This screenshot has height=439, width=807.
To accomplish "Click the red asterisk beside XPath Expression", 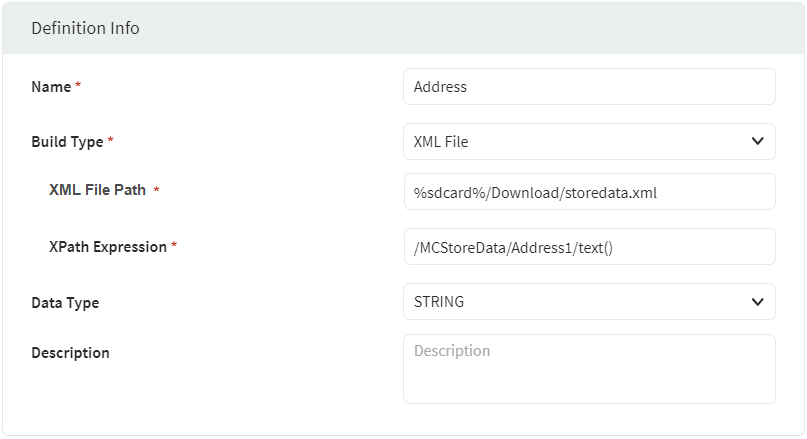I will (x=174, y=246).
